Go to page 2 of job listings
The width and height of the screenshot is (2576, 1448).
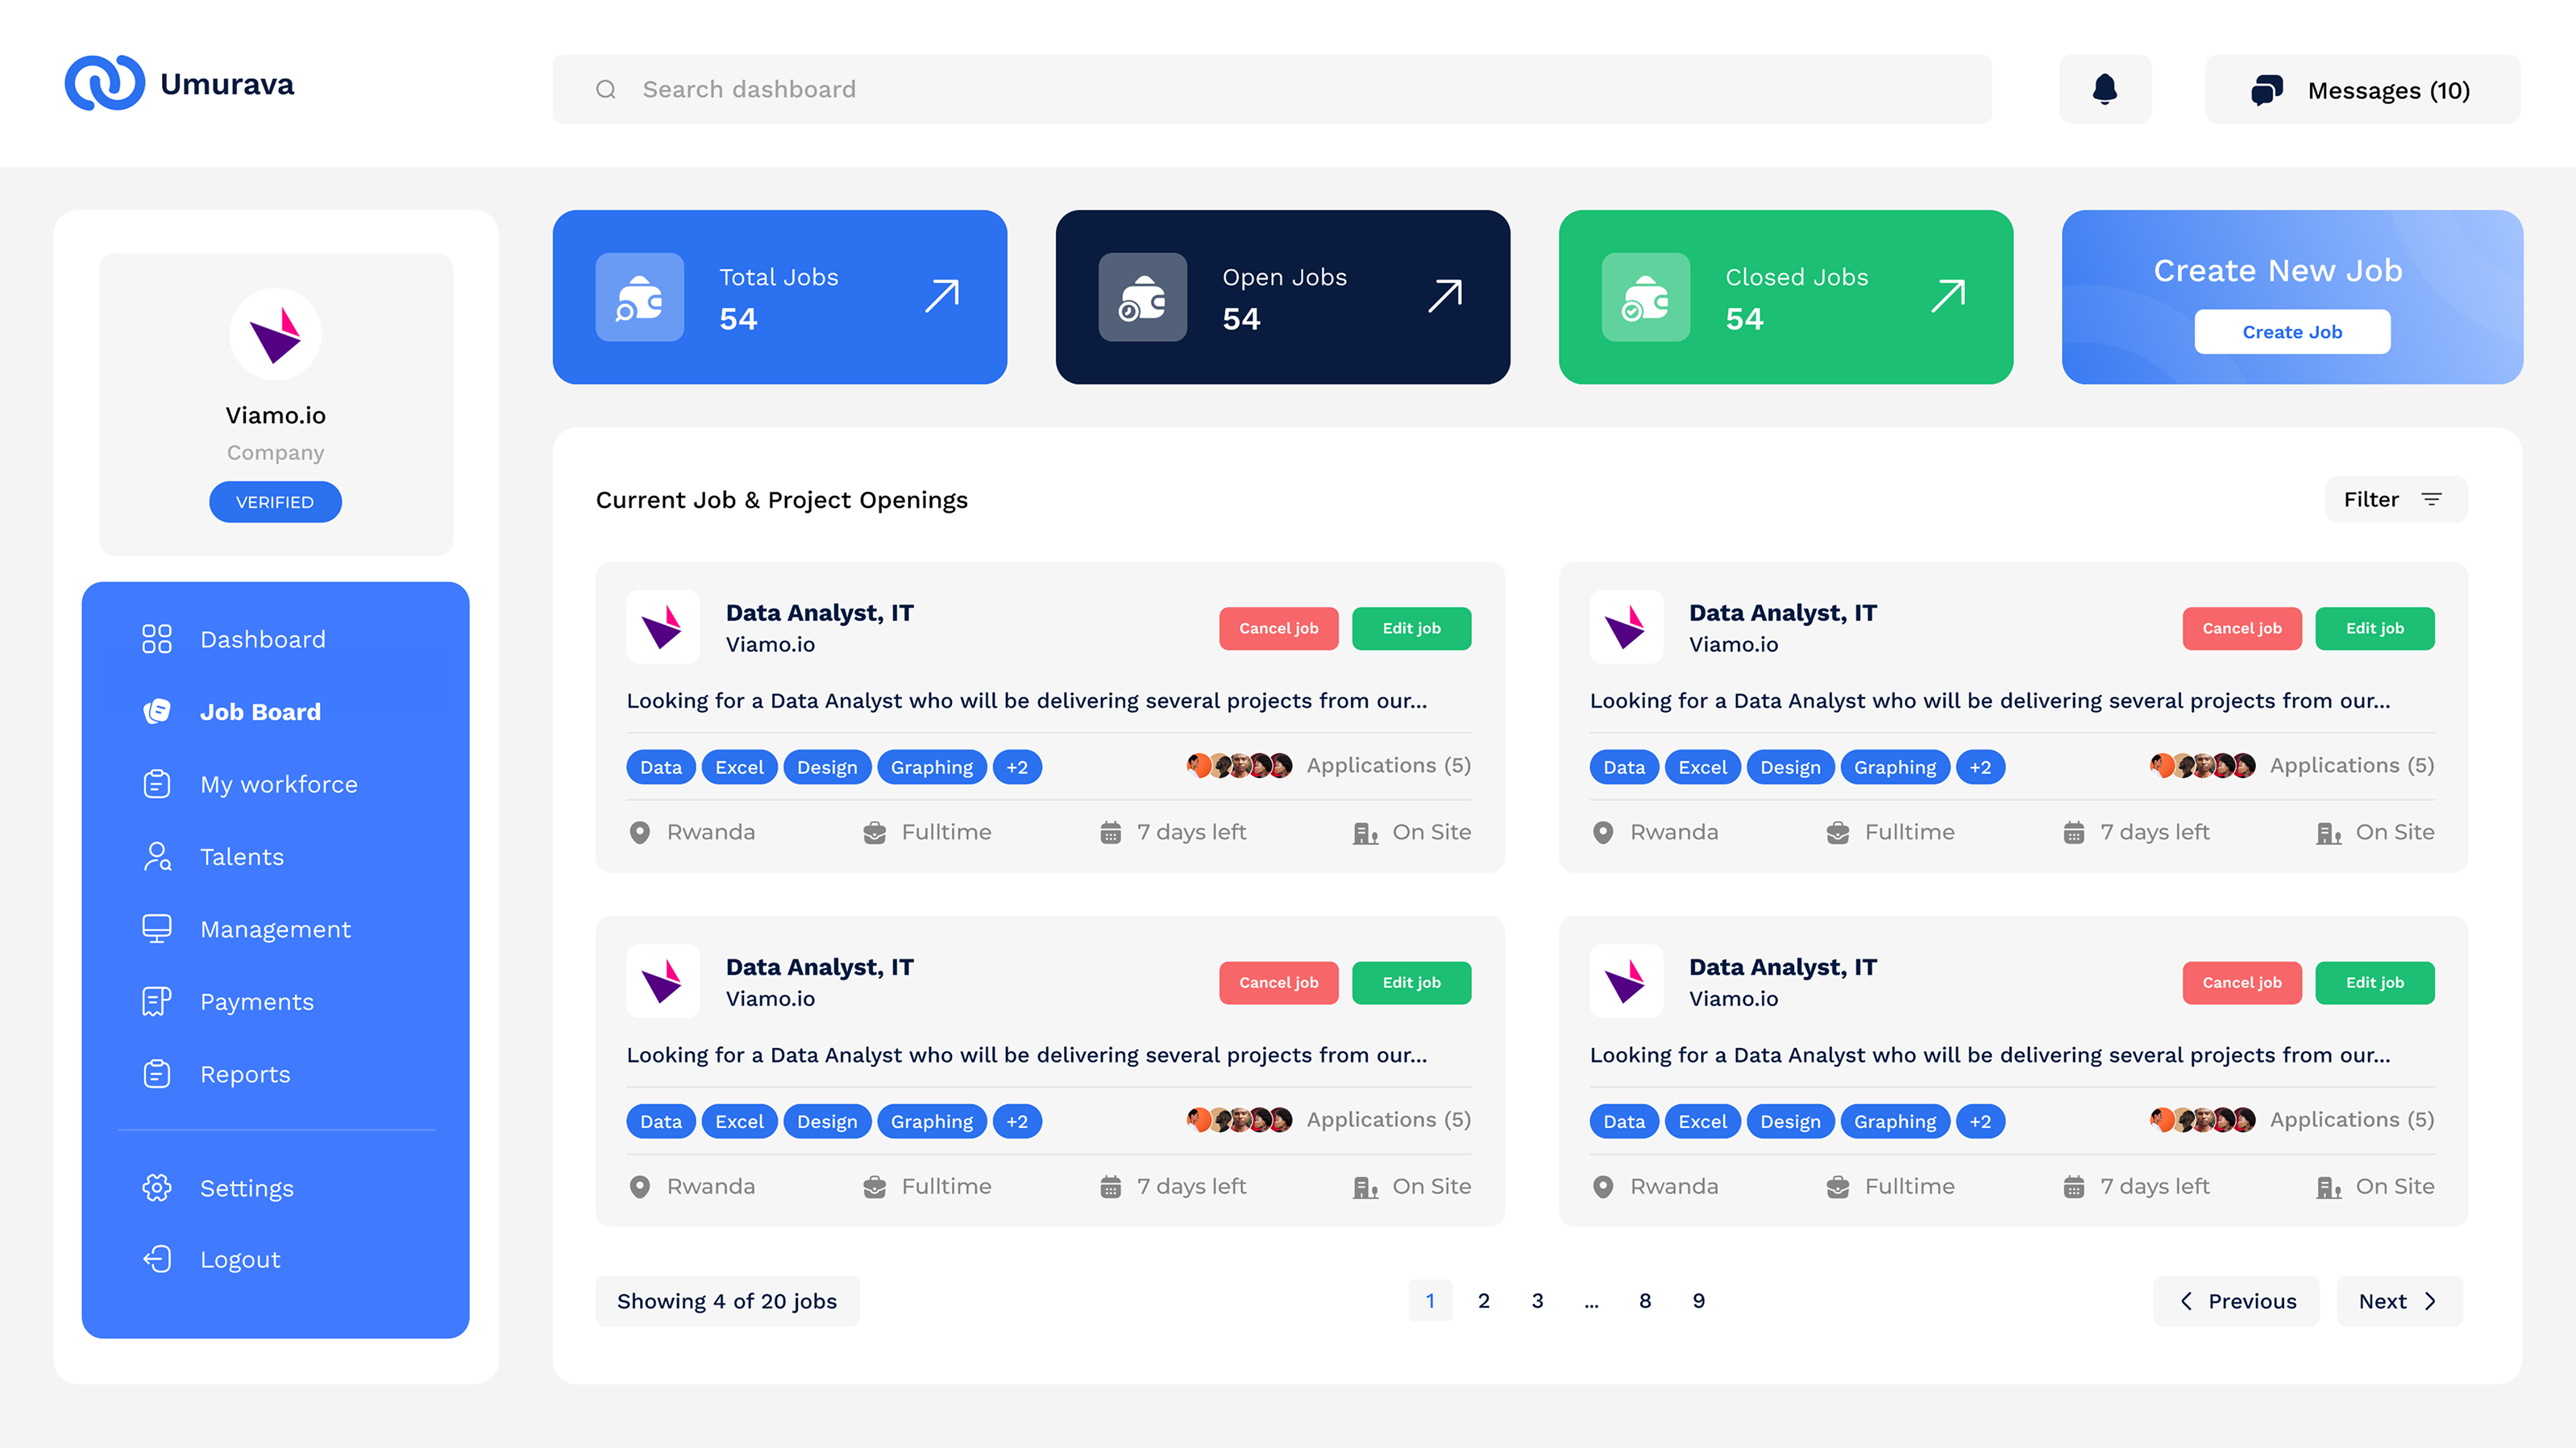click(1483, 1300)
